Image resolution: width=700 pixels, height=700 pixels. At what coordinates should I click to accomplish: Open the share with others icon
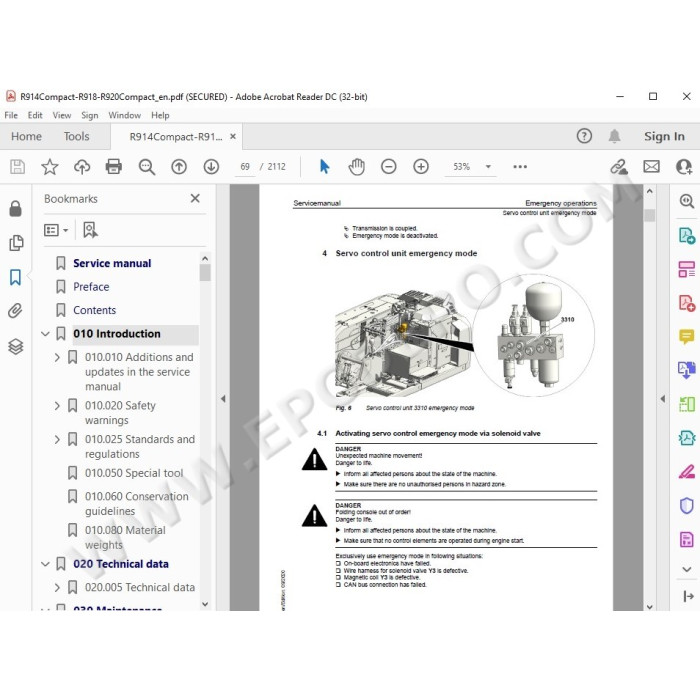pos(684,167)
